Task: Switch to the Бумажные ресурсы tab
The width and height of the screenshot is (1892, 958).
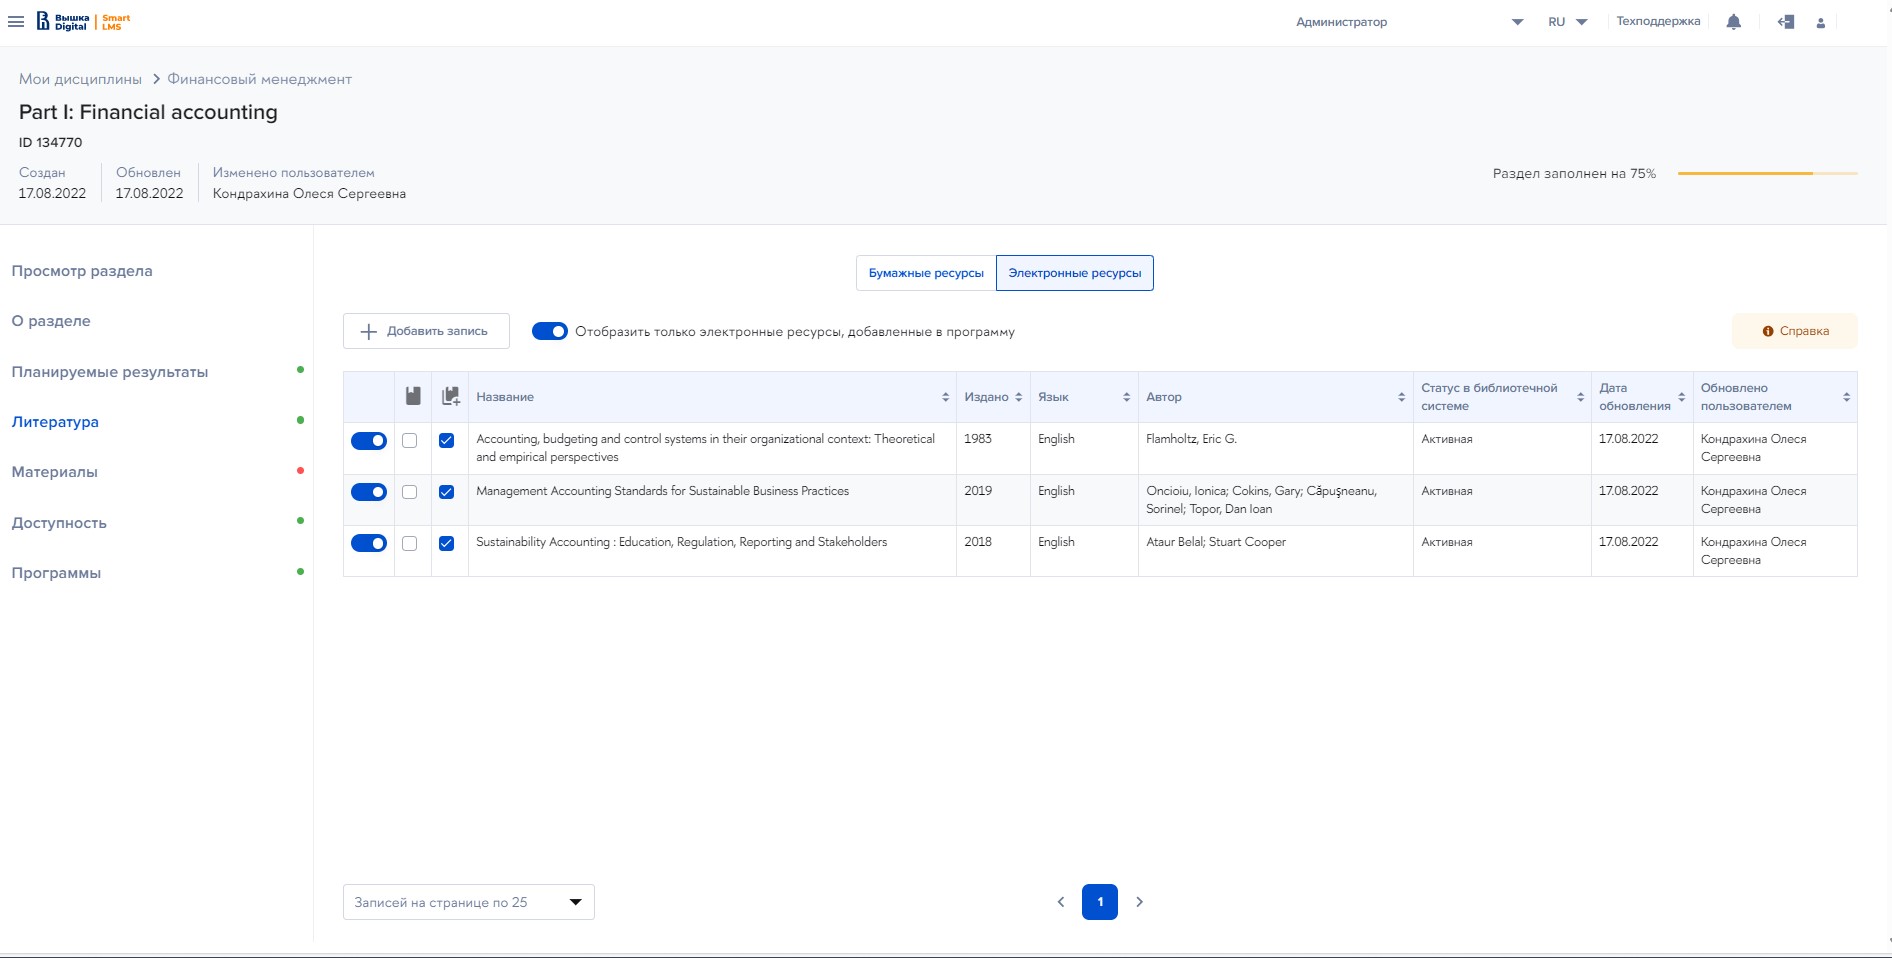Action: click(x=926, y=273)
